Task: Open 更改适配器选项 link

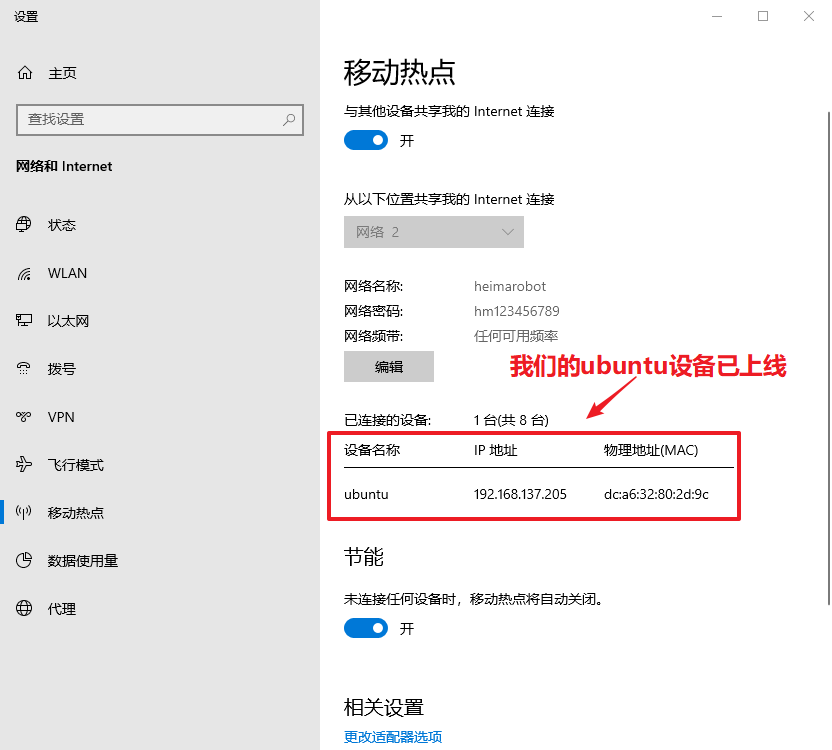Action: pyautogui.click(x=393, y=737)
